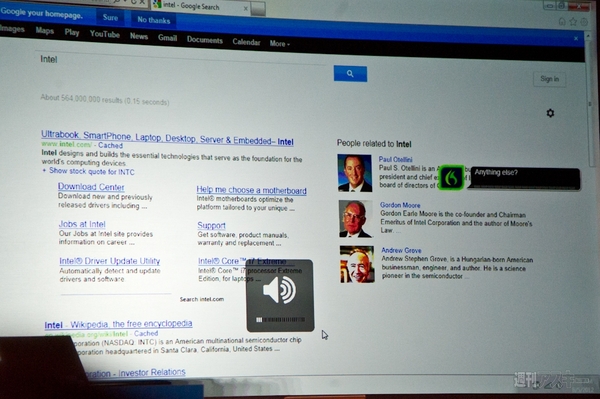Click the Anything else? voice prompt box
The image size is (600, 399).
[525, 178]
